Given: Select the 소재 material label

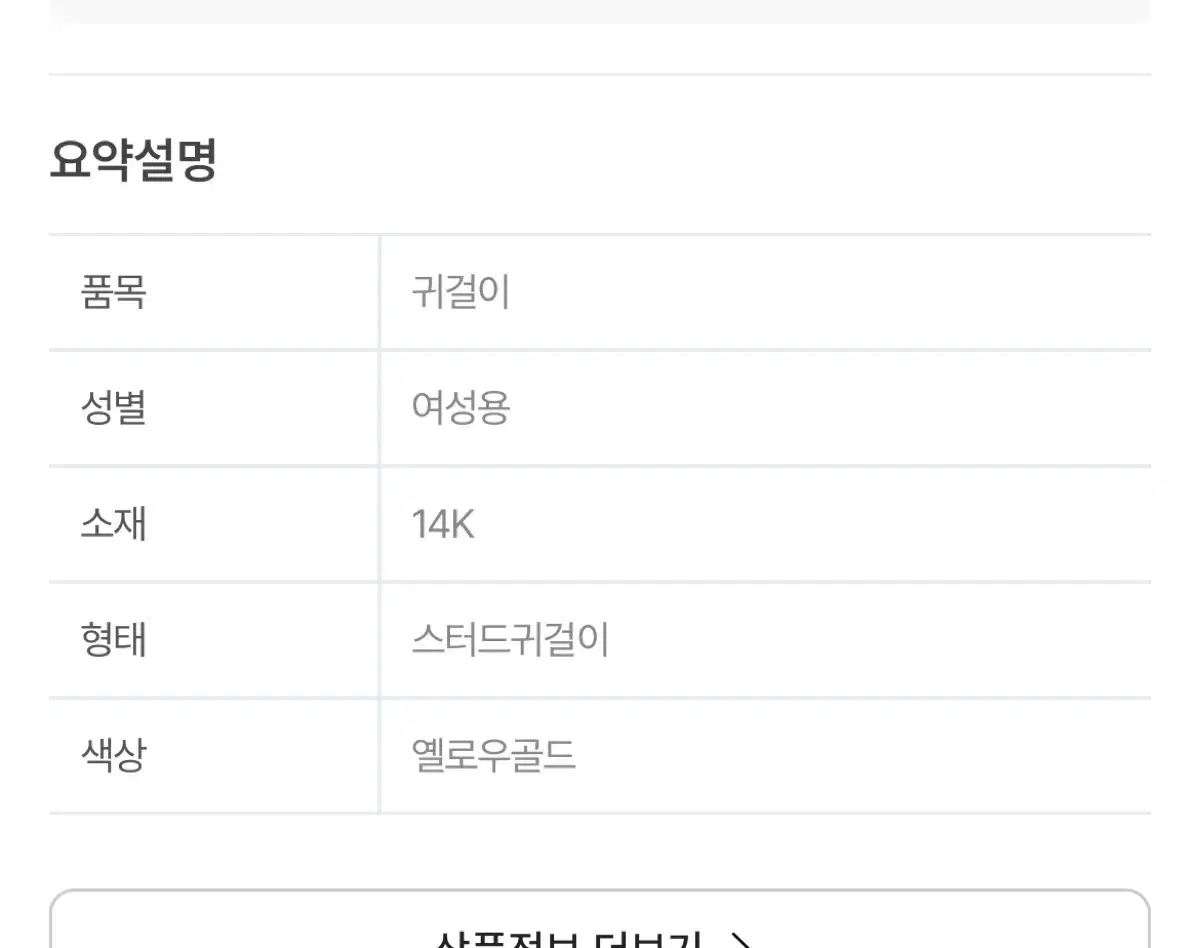Looking at the screenshot, I should point(113,523).
